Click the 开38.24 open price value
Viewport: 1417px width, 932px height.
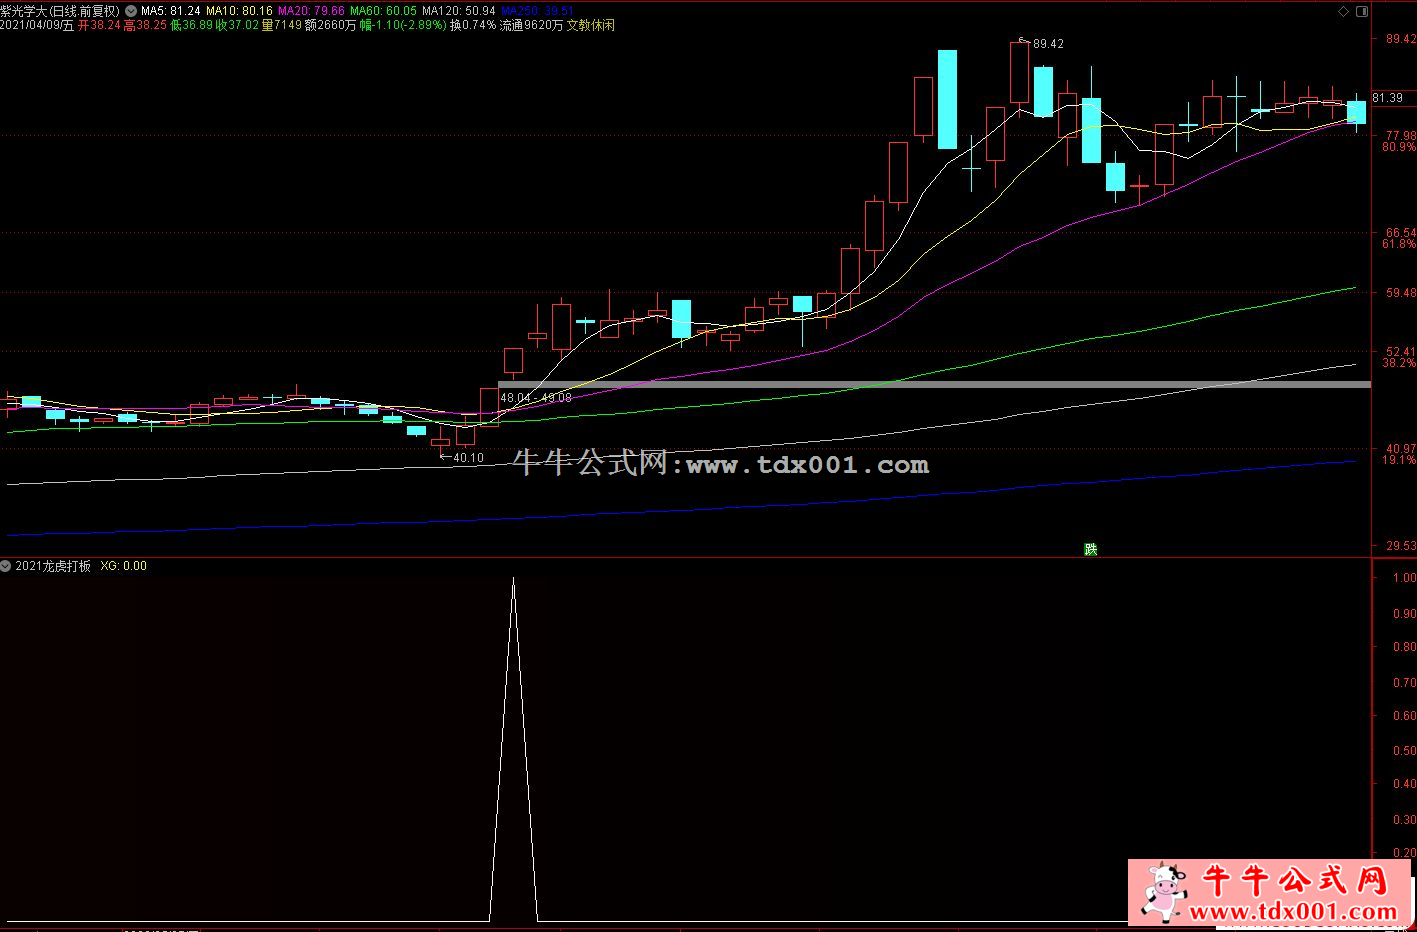(99, 25)
